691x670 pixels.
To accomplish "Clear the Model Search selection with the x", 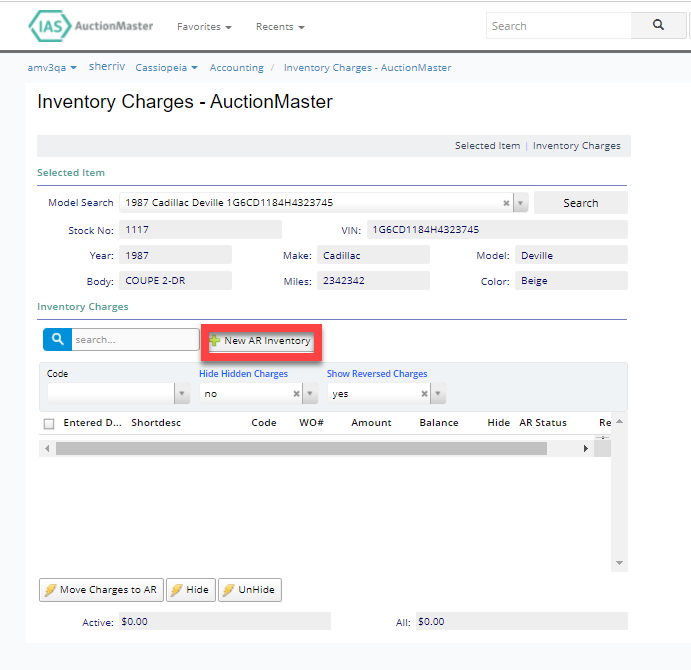I will 506,203.
